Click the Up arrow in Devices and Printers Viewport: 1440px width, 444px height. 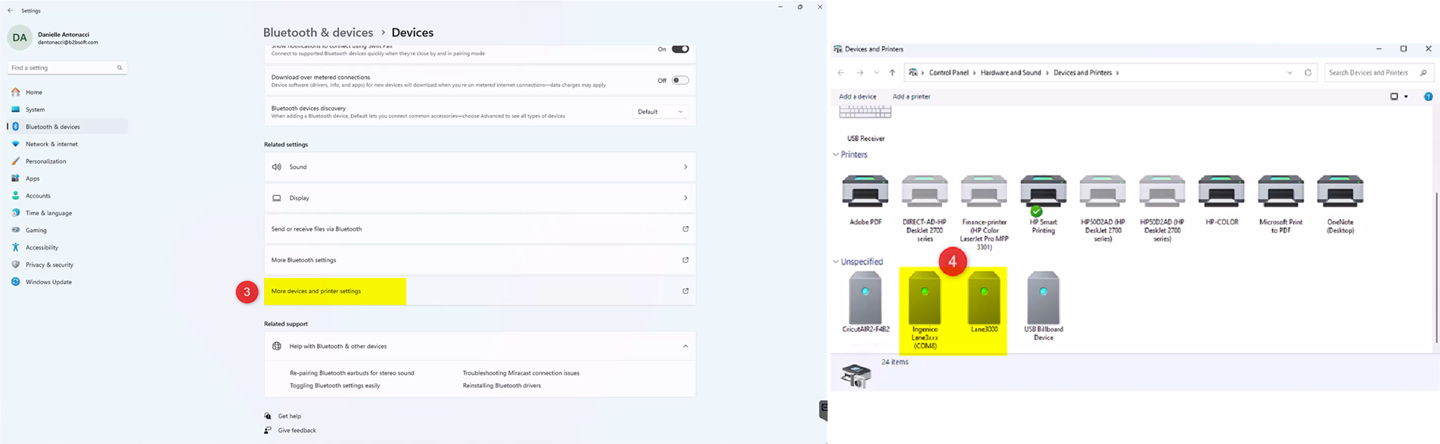click(892, 72)
